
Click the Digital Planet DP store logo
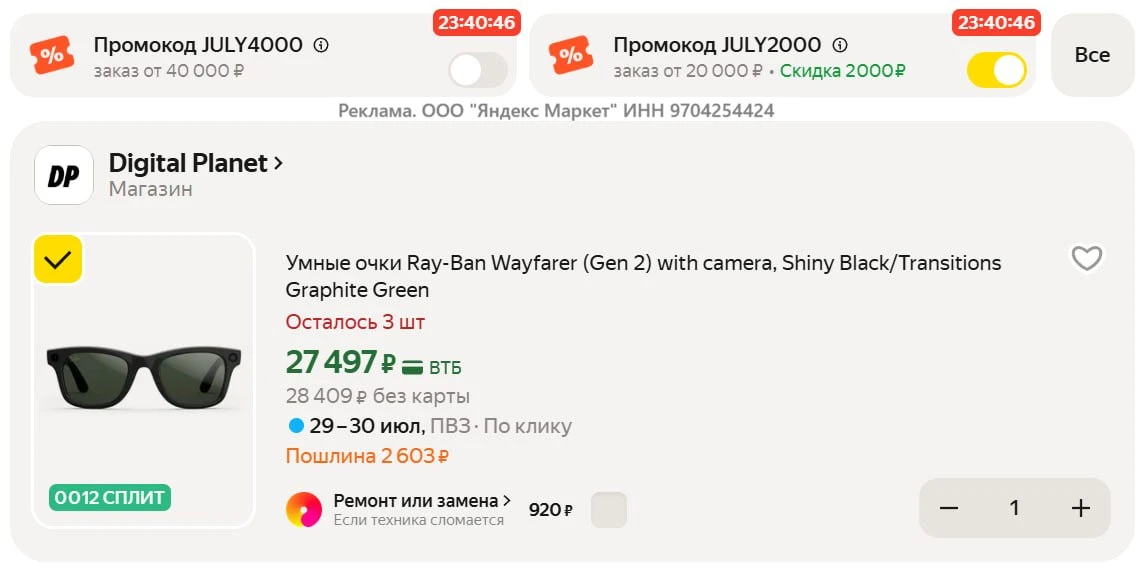click(x=64, y=175)
